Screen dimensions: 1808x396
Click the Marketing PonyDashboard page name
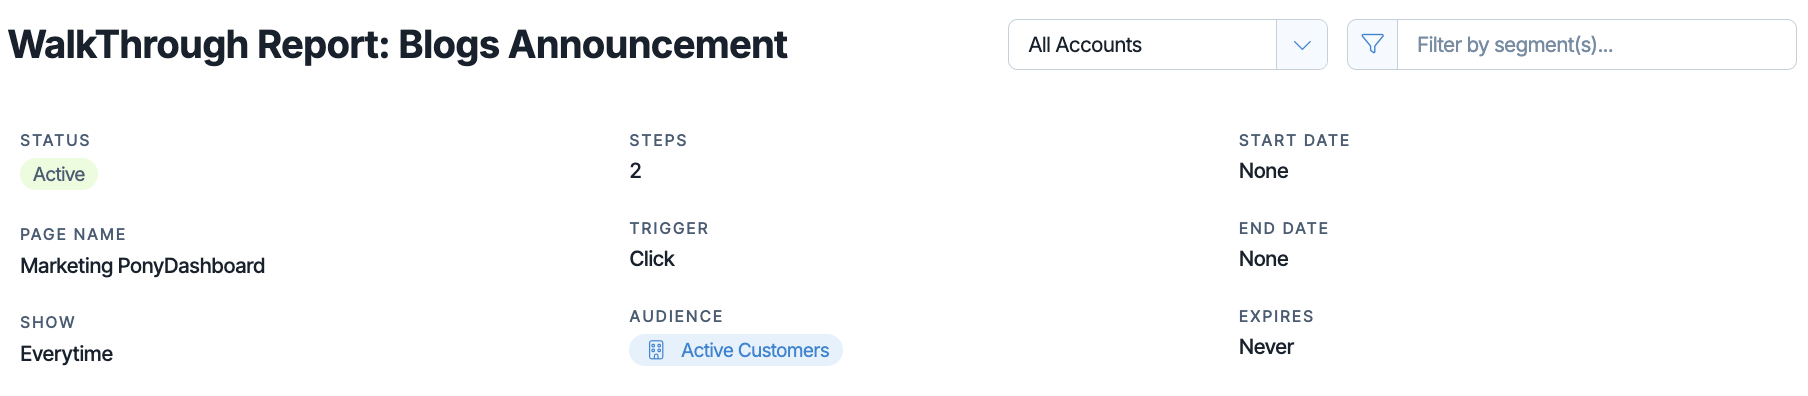142,266
